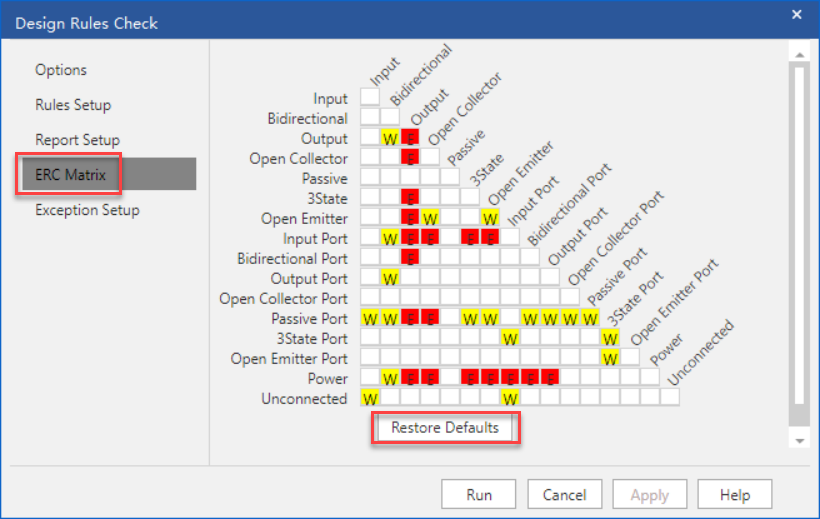Click Cancel to dismiss the dialog

pos(564,494)
